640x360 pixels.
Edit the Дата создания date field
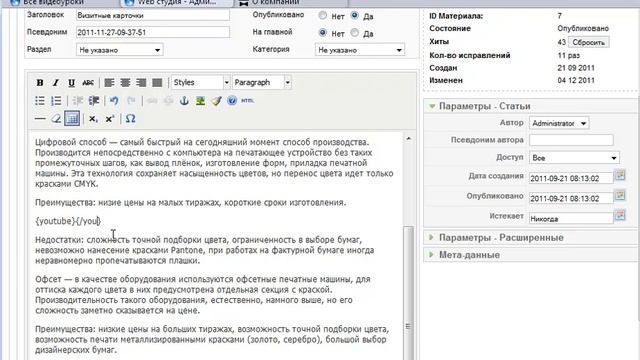click(571, 178)
